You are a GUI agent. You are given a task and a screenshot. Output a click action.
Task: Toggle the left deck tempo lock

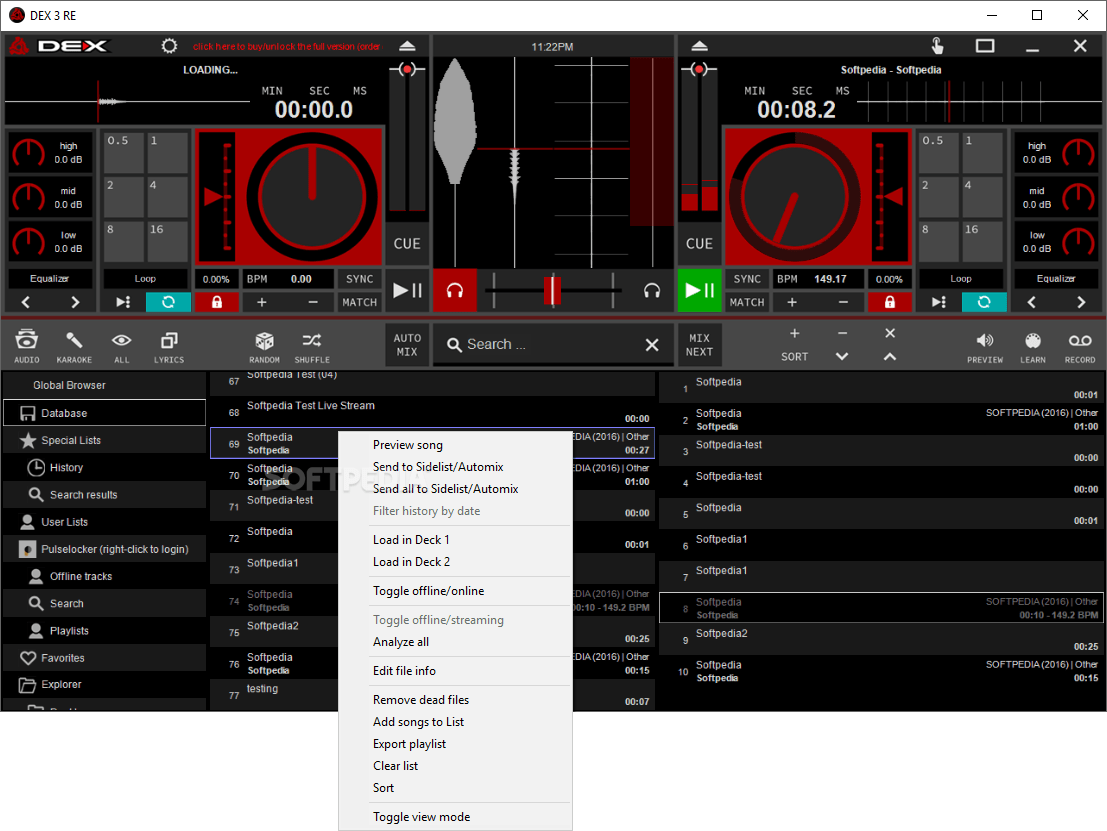pos(216,302)
